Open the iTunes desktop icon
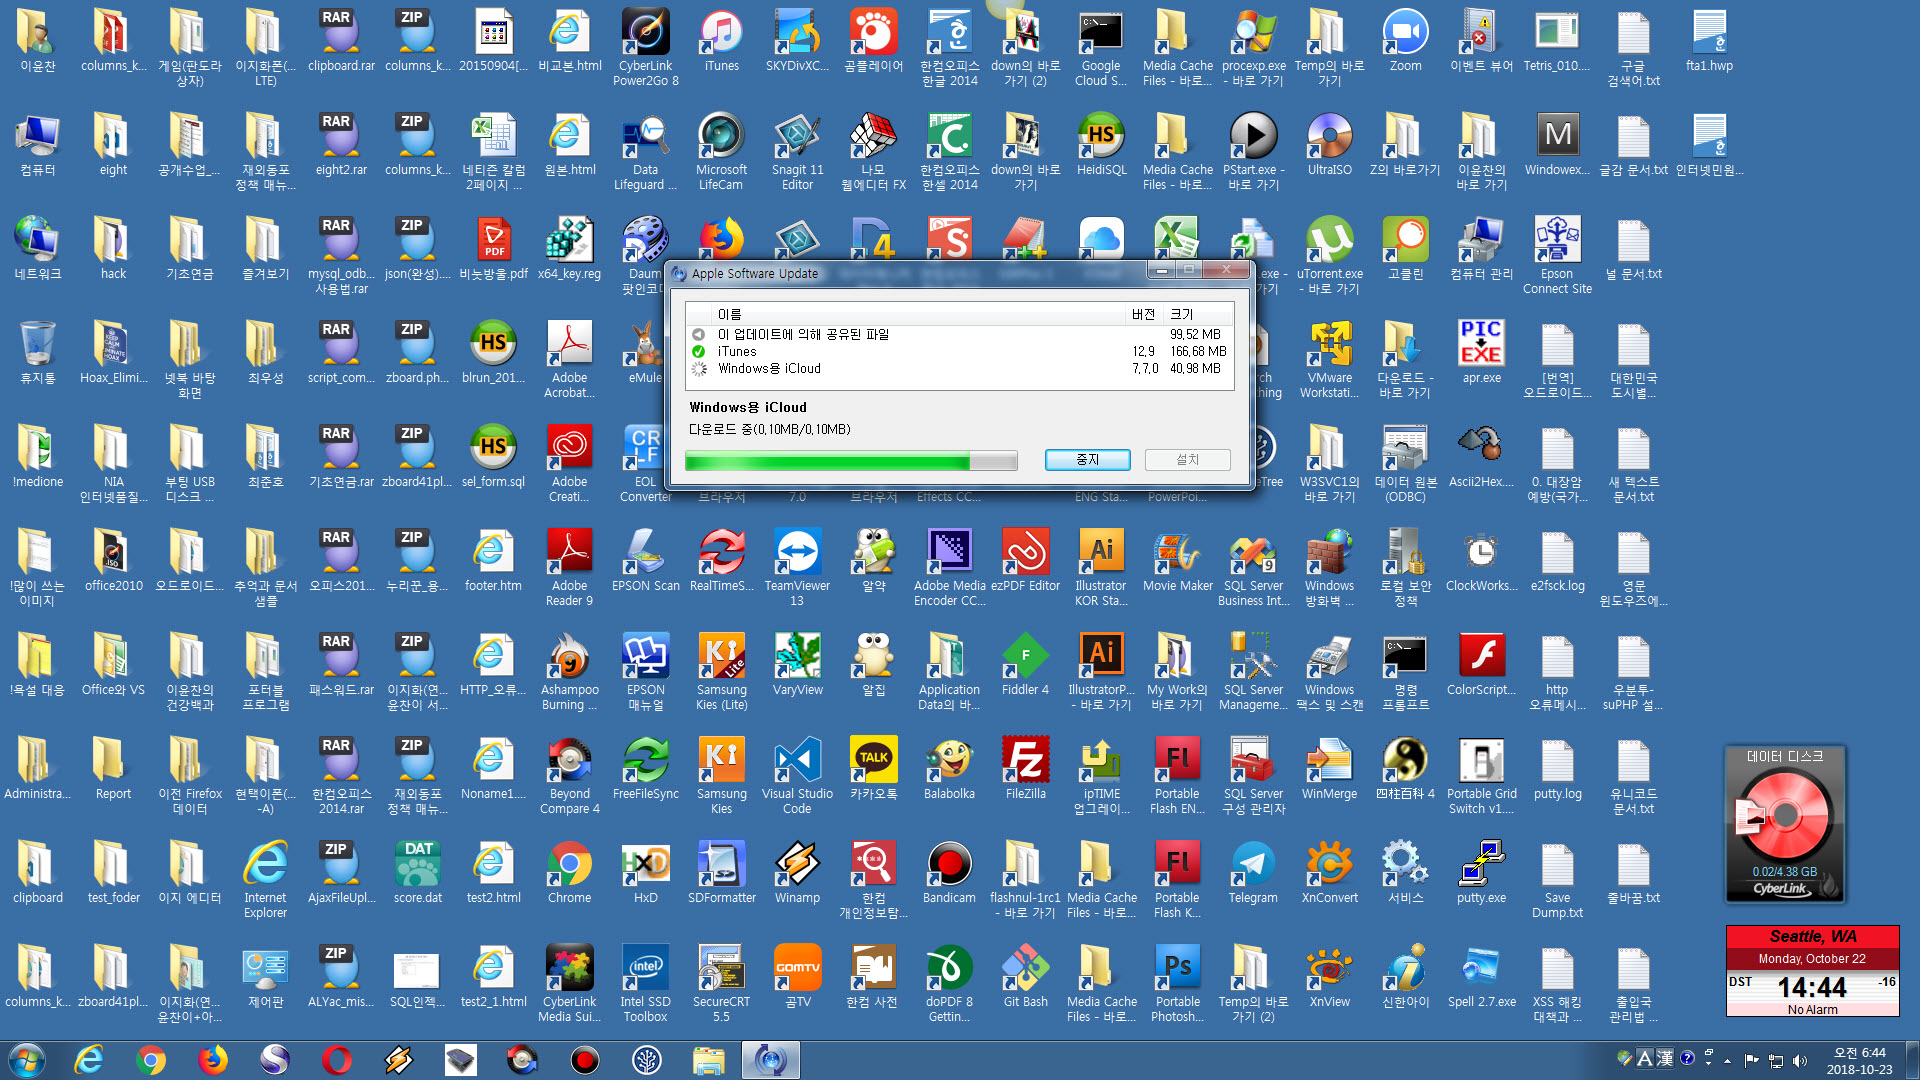The height and width of the screenshot is (1080, 1920). click(x=721, y=41)
